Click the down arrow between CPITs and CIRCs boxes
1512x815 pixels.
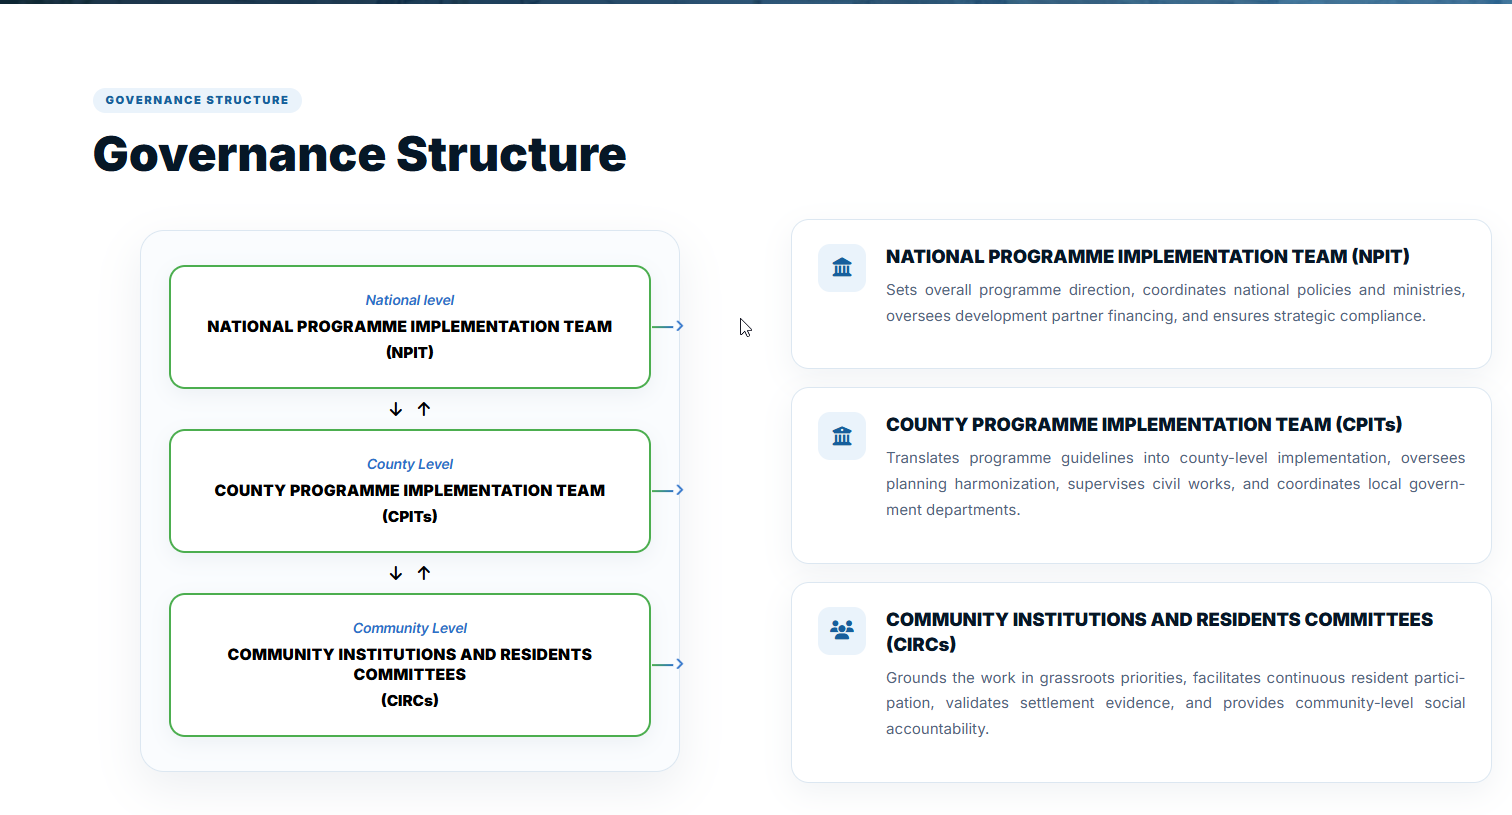[x=396, y=573]
